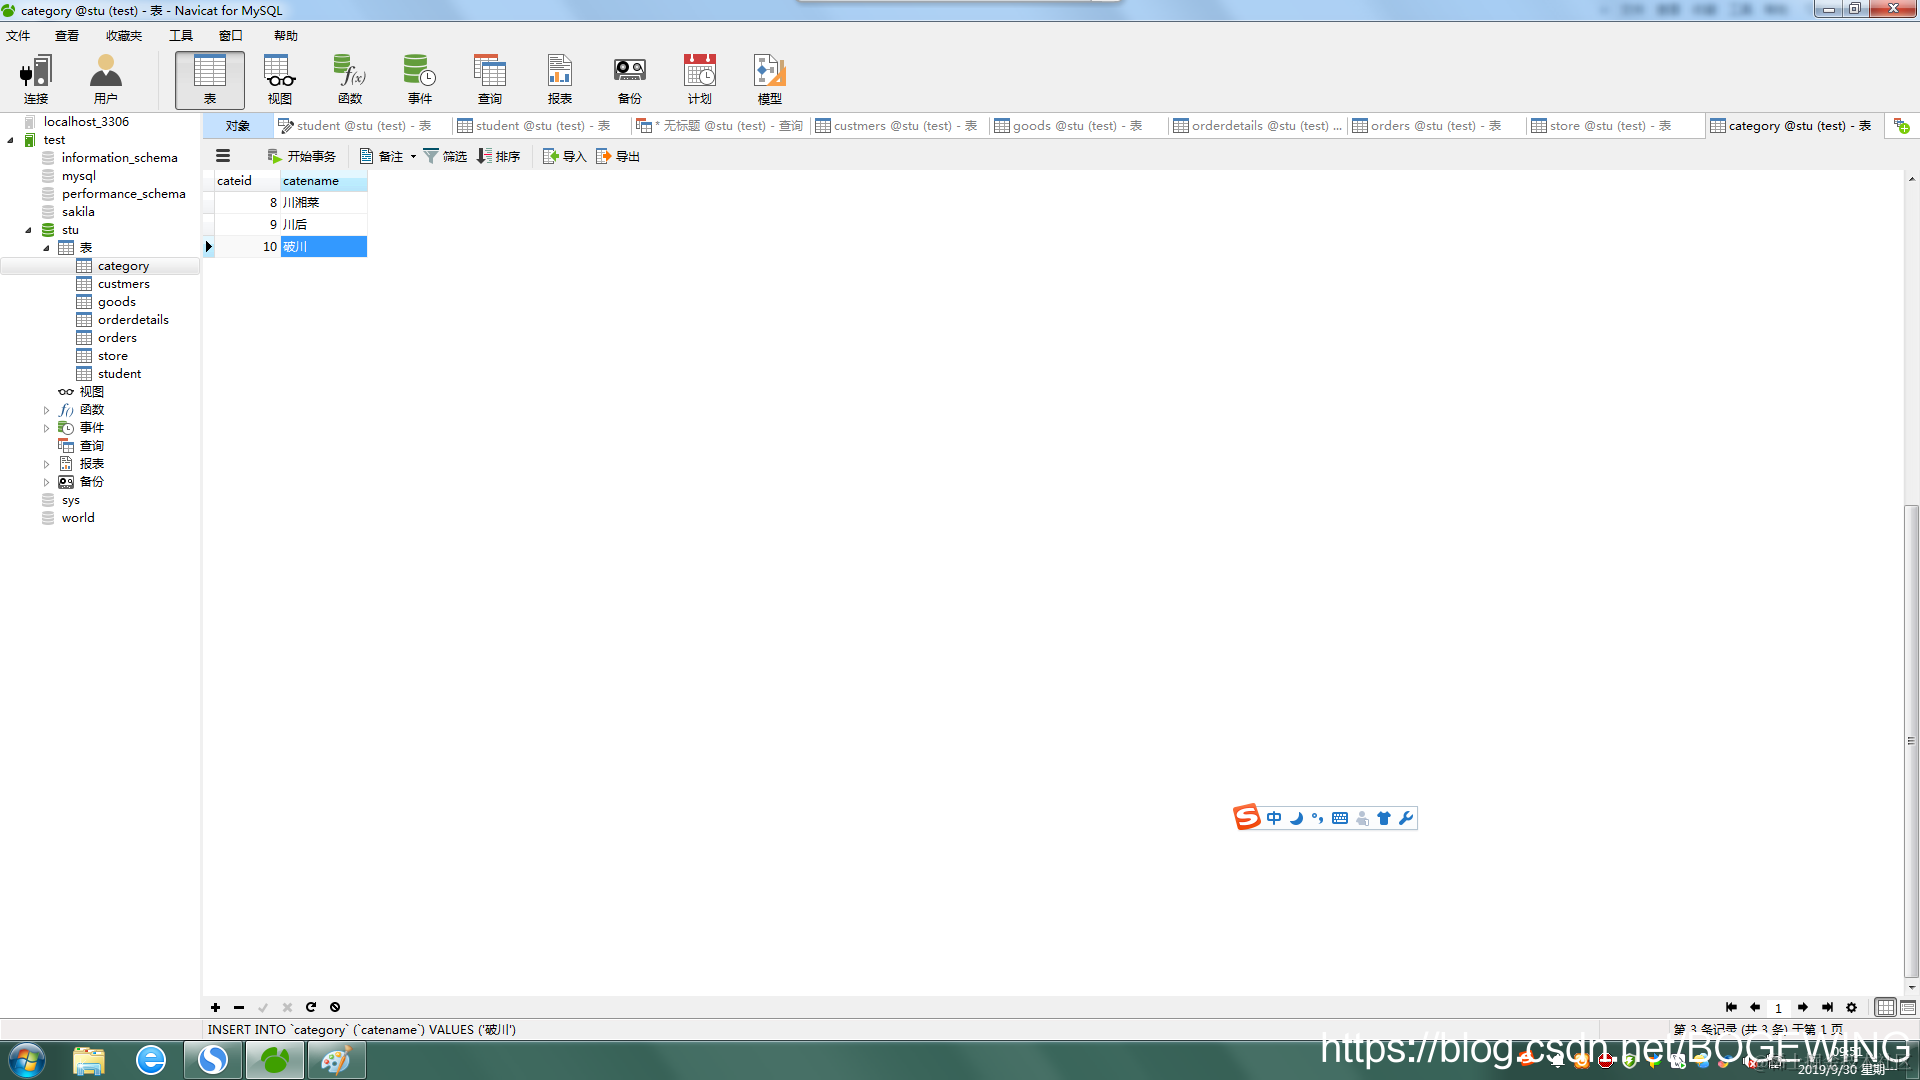The height and width of the screenshot is (1080, 1920).
Task: Switch to grid view at the bottom right
Action: click(1885, 1007)
